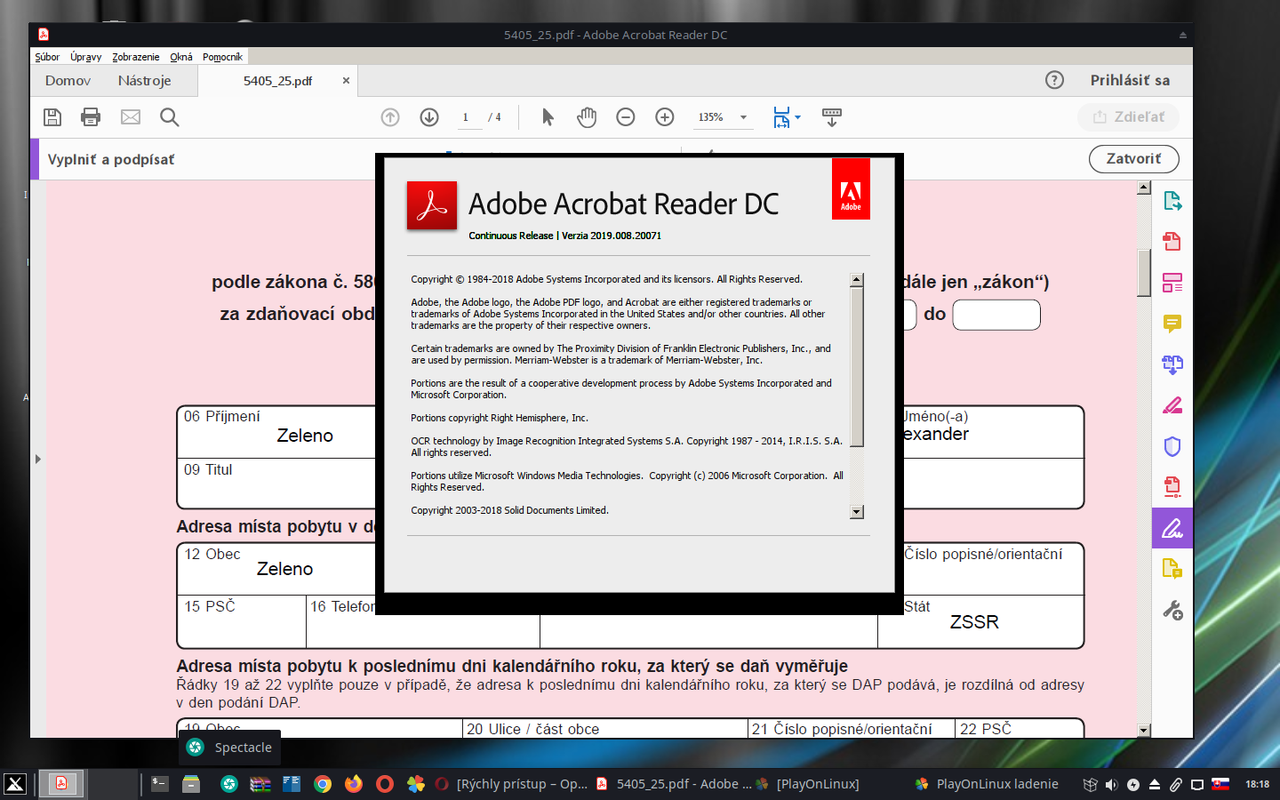Open the Pomocník menu

coord(222,57)
